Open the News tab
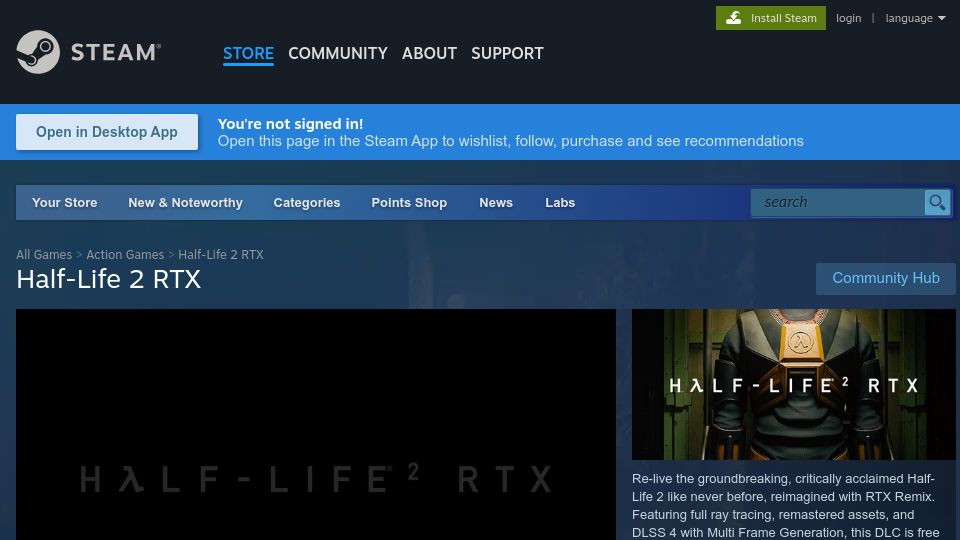This screenshot has height=540, width=960. [x=496, y=203]
